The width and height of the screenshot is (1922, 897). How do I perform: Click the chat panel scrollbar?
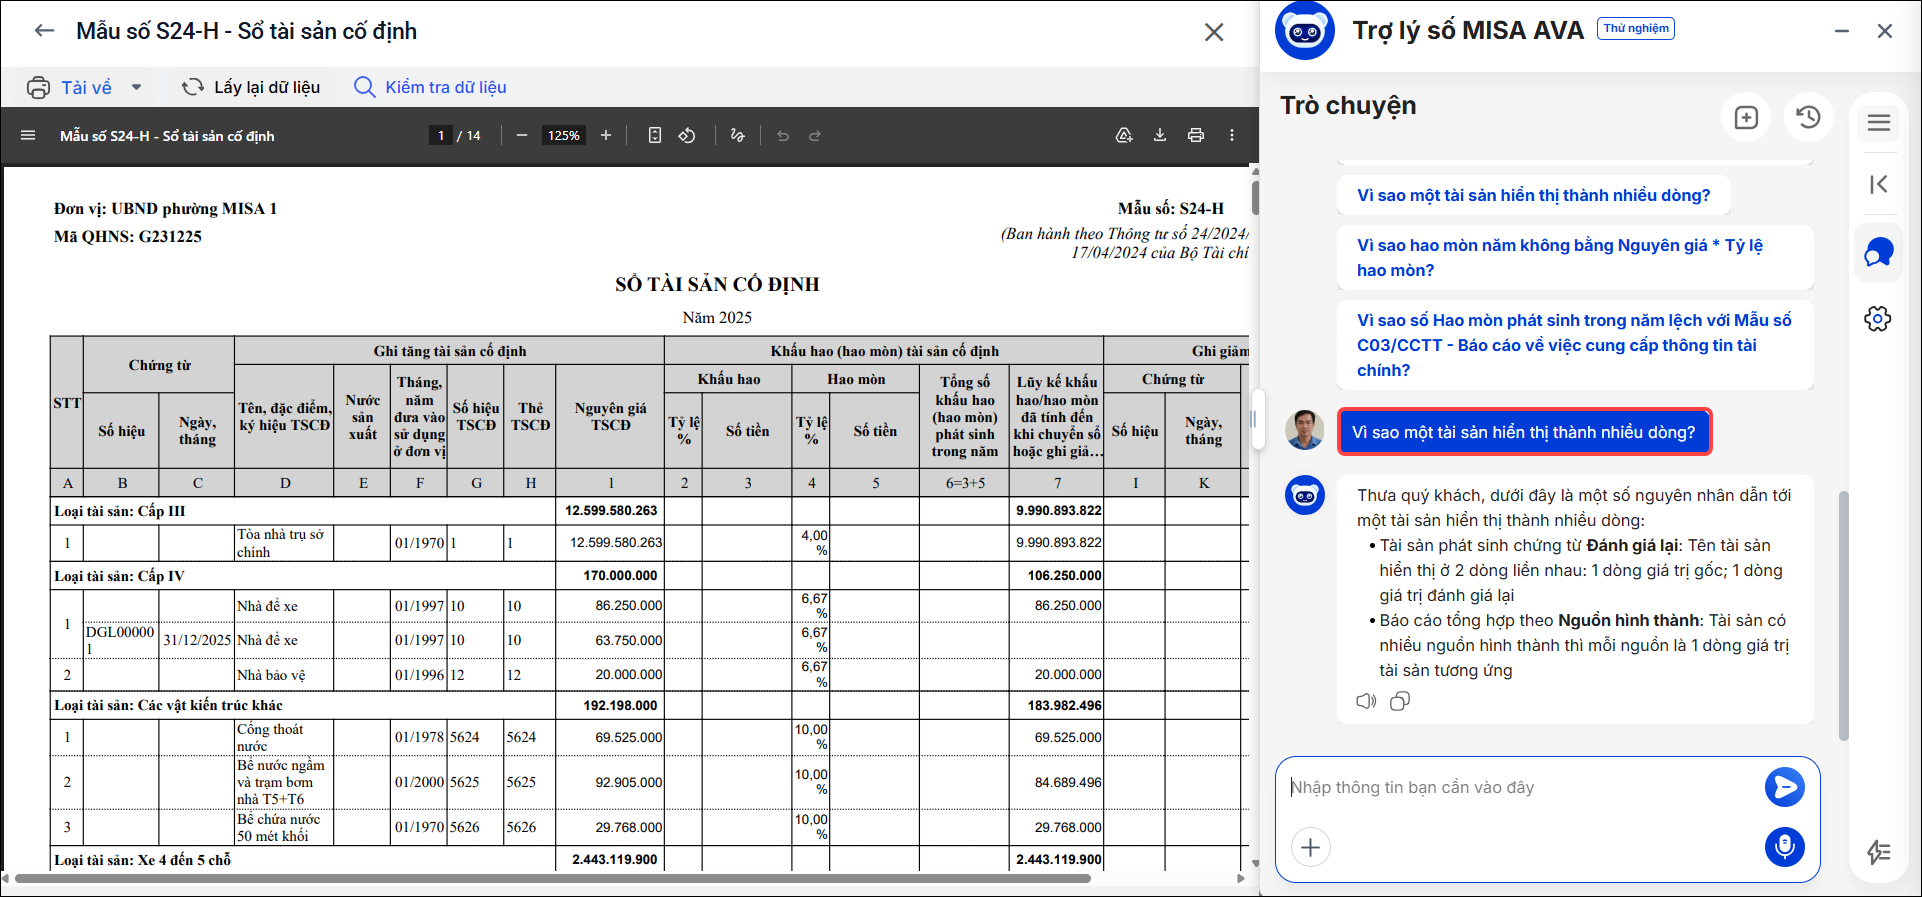(x=1844, y=615)
